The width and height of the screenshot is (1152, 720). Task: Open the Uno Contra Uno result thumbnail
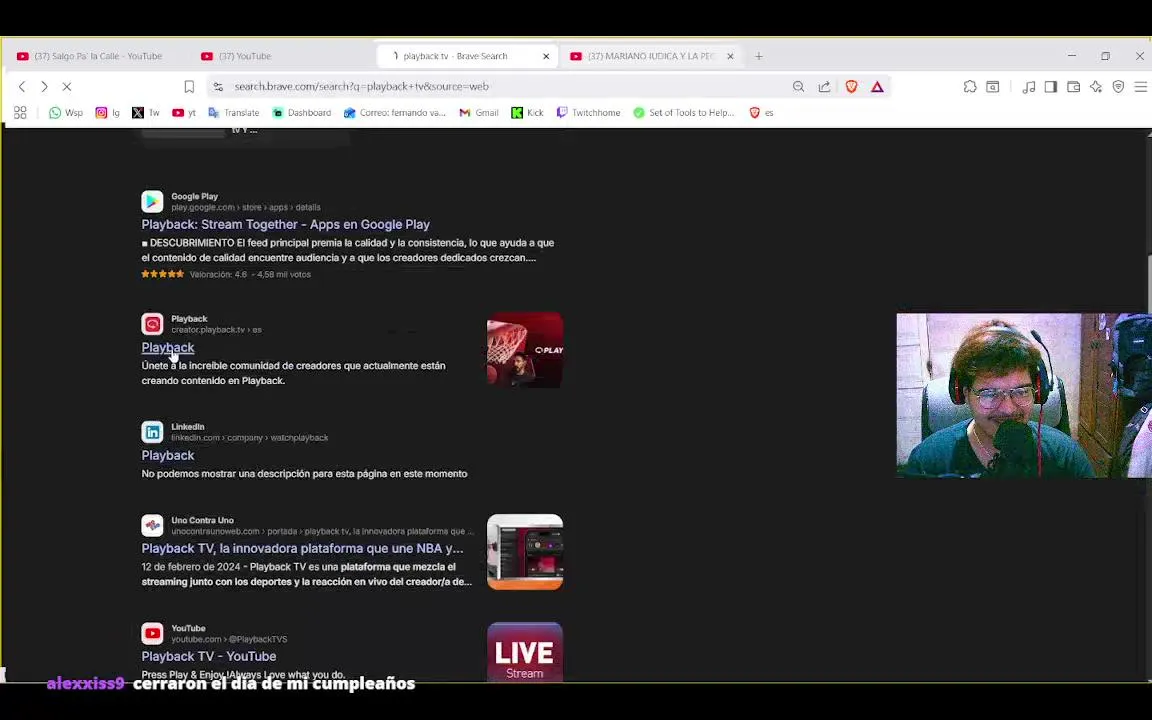[525, 552]
